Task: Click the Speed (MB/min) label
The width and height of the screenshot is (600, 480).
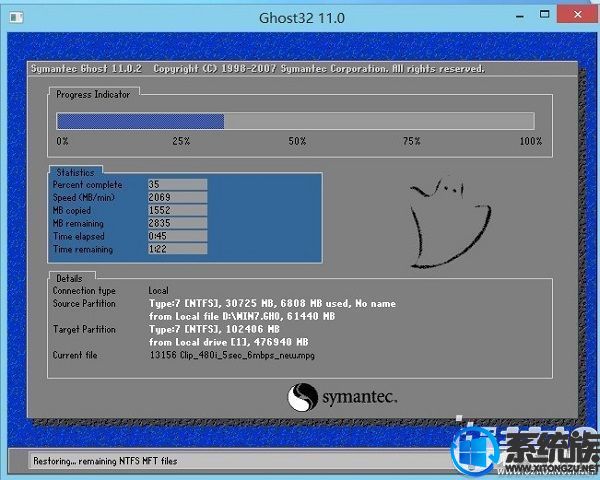Action: pyautogui.click(x=84, y=198)
